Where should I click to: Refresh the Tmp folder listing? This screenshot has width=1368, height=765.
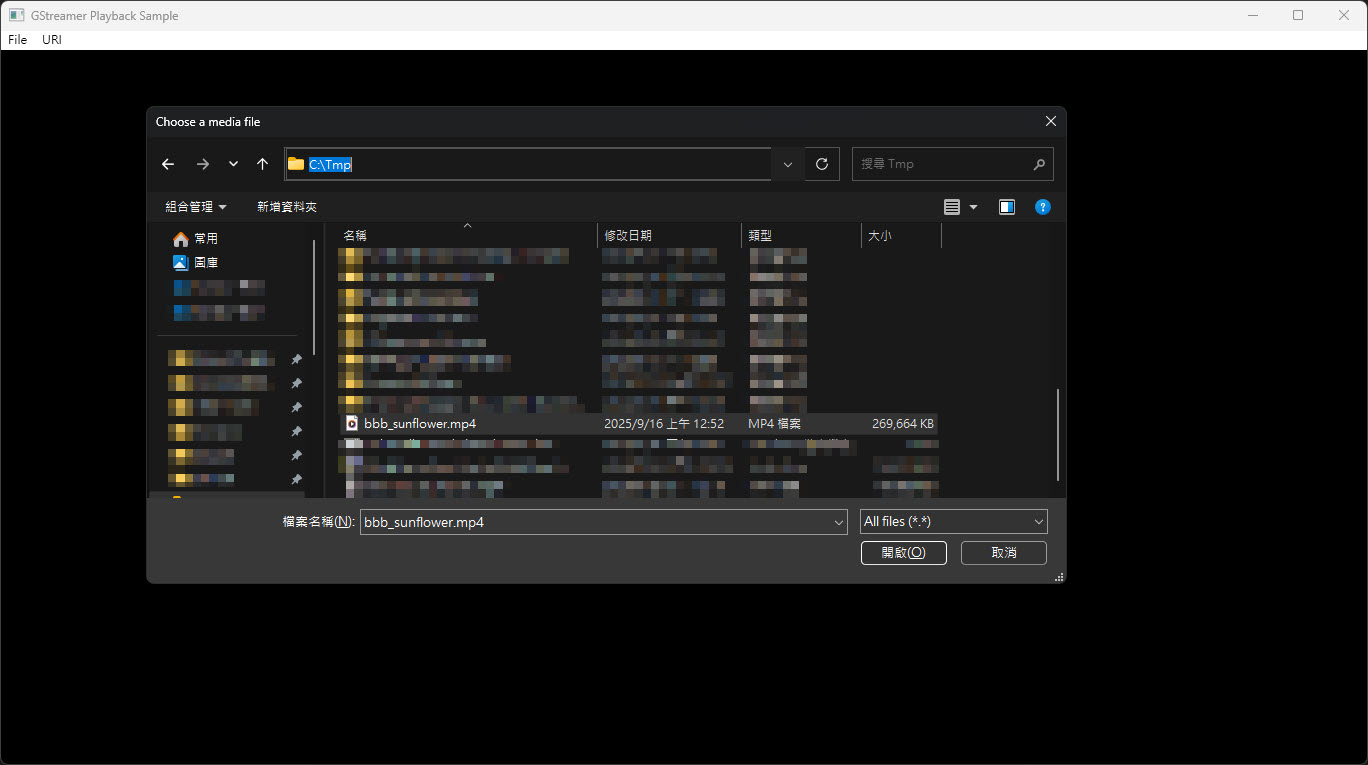coord(822,164)
